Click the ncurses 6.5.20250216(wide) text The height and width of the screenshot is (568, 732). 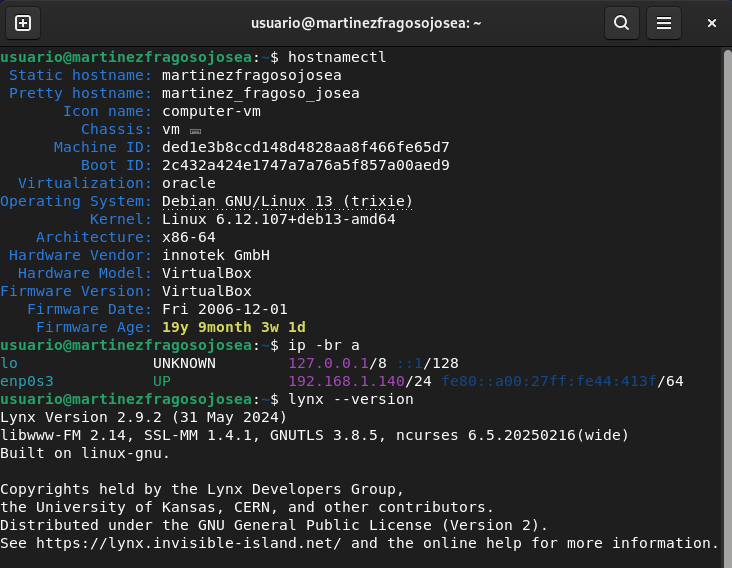pyautogui.click(x=512, y=435)
